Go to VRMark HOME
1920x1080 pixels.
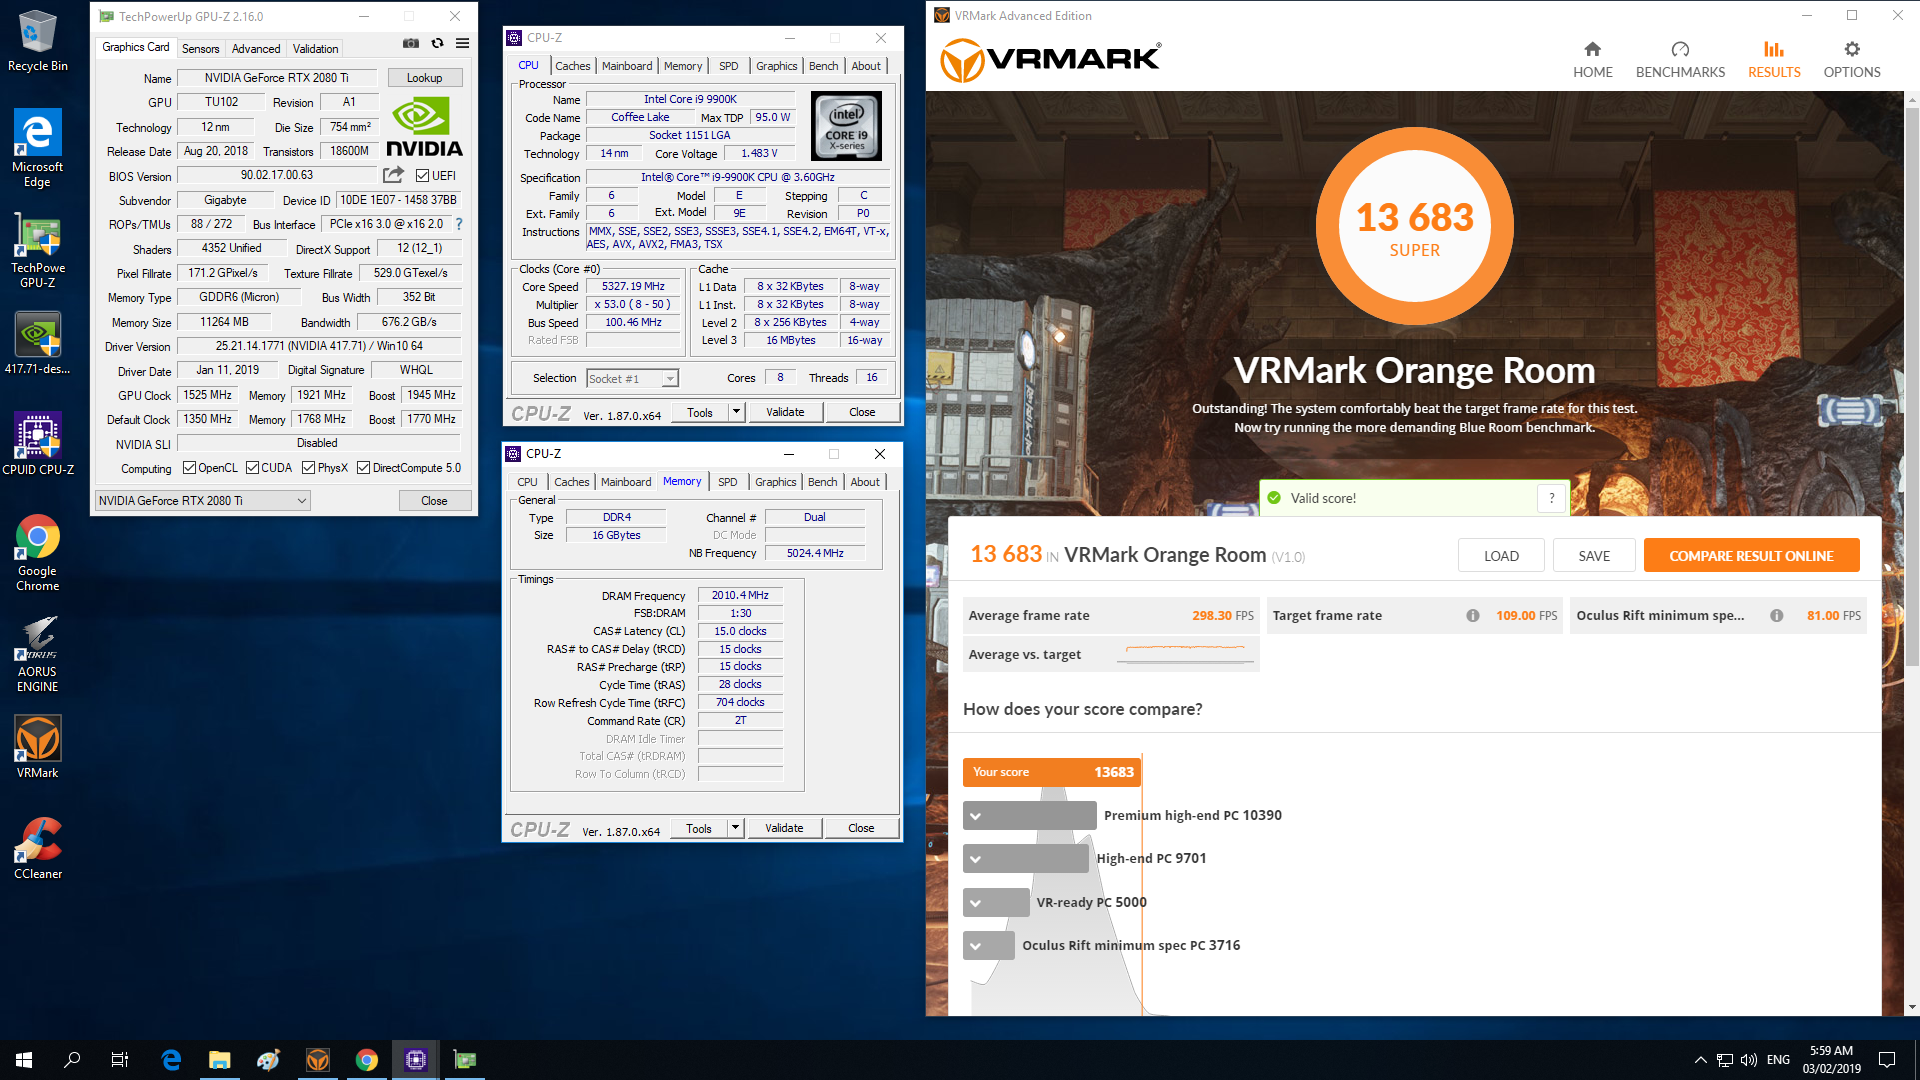click(x=1592, y=59)
